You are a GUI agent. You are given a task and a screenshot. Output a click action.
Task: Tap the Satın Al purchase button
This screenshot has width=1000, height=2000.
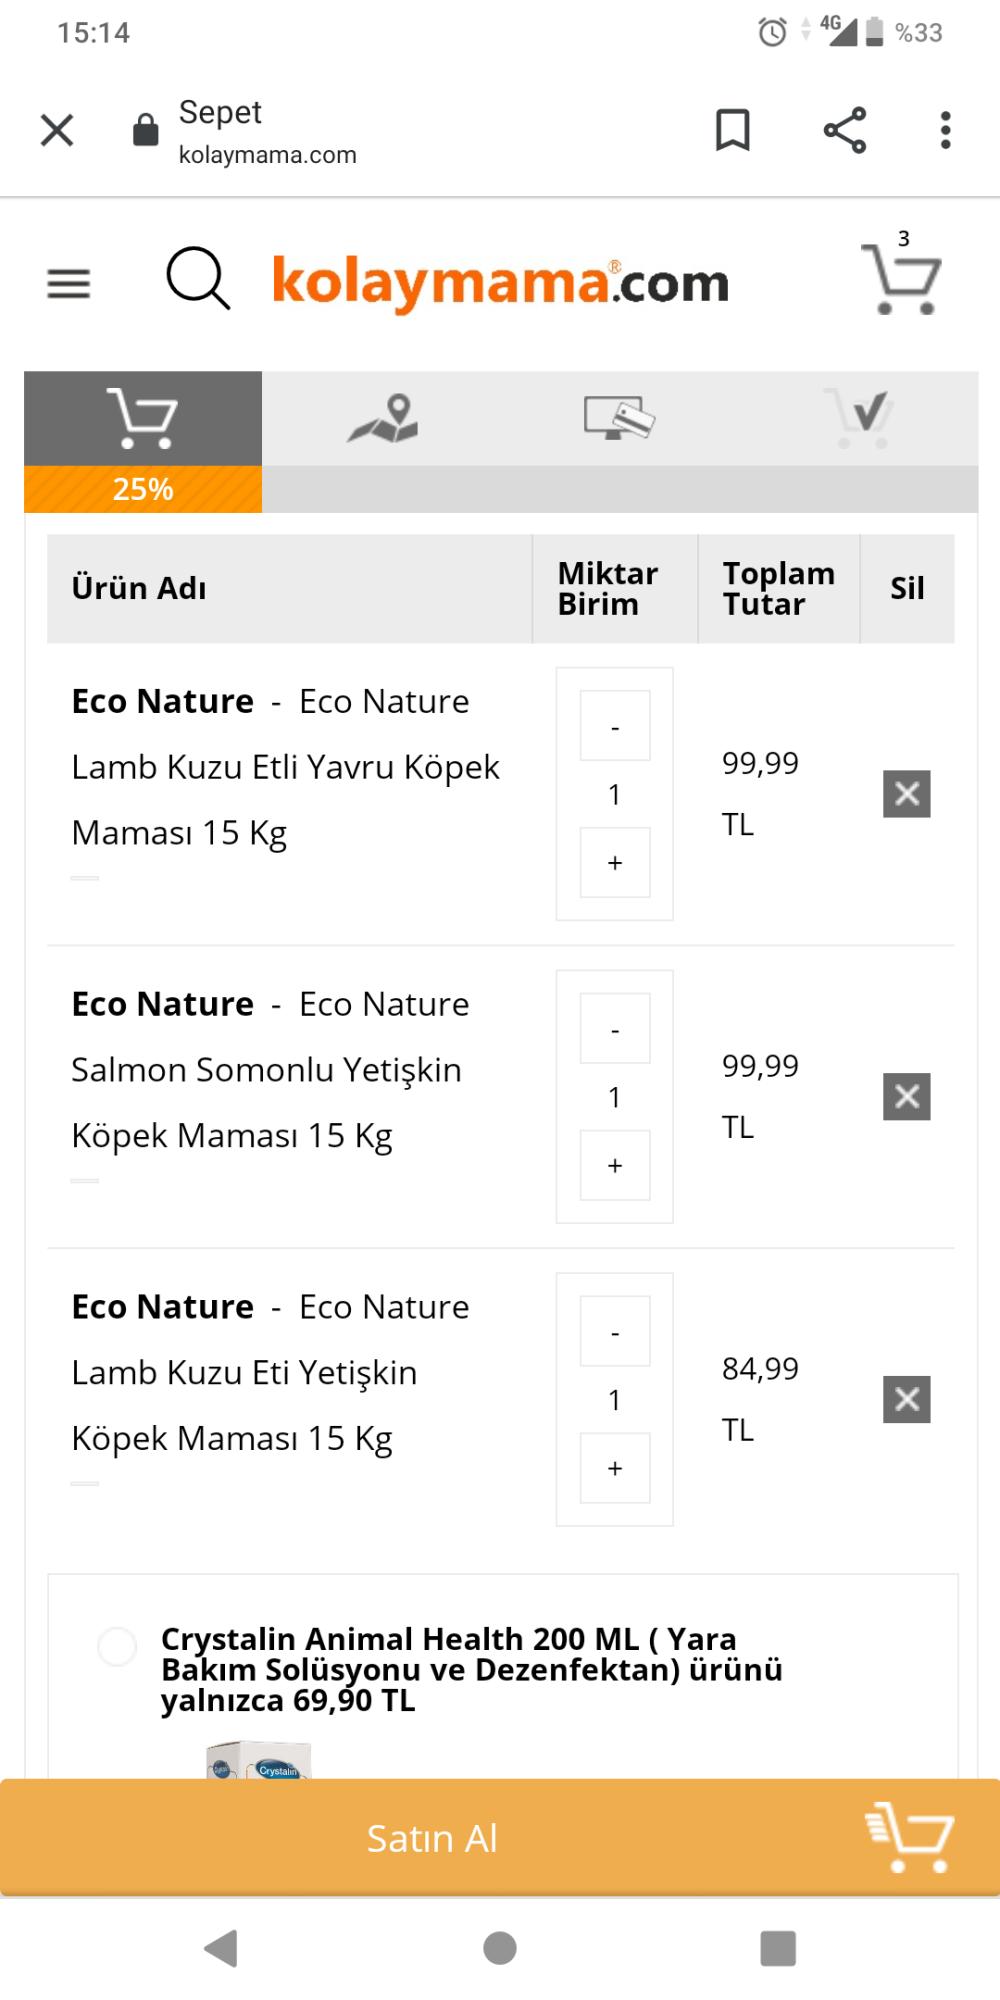[x=500, y=1837]
